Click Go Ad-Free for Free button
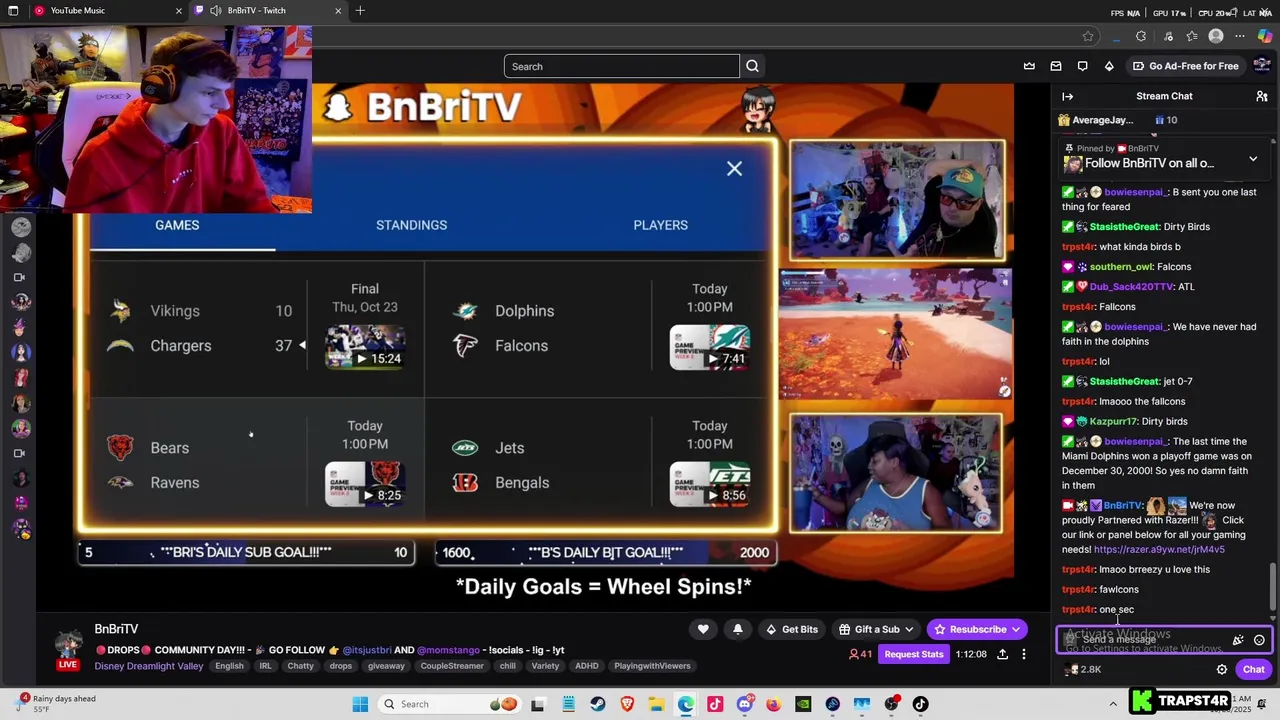Image resolution: width=1280 pixels, height=720 pixels. click(x=1185, y=66)
